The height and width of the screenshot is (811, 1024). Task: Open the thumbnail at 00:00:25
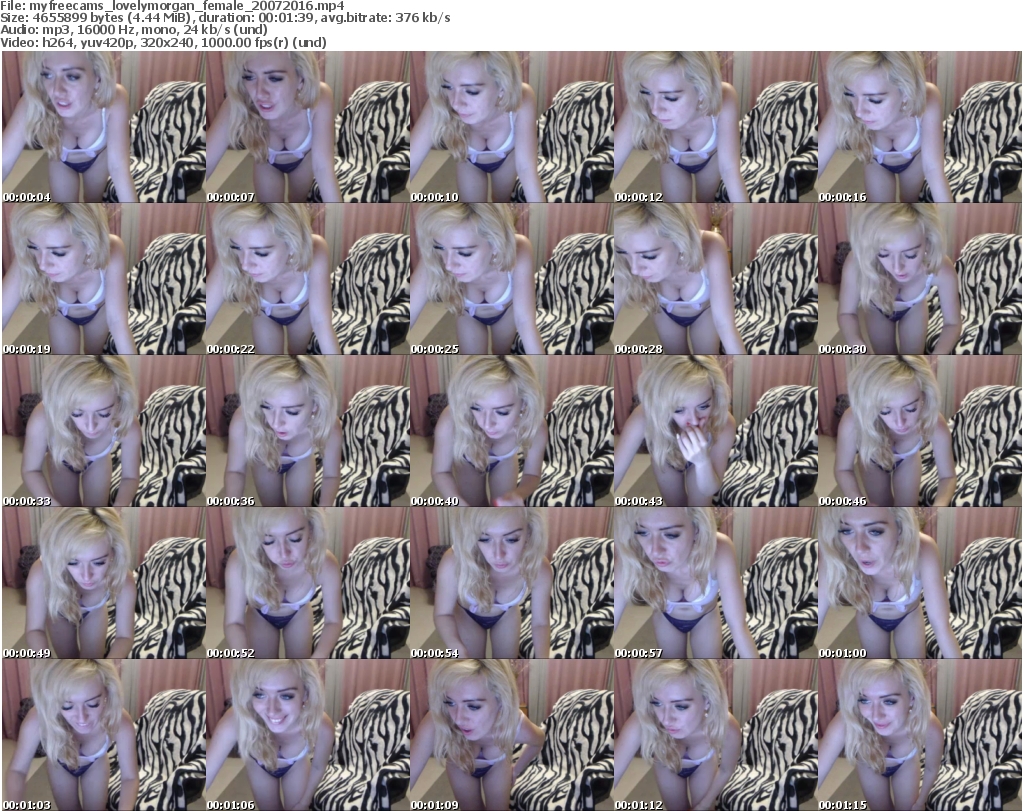click(x=512, y=279)
